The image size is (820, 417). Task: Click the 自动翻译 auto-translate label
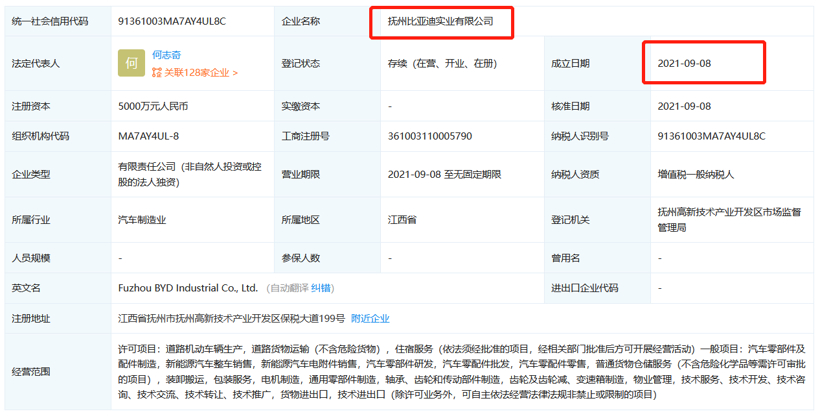(x=289, y=288)
